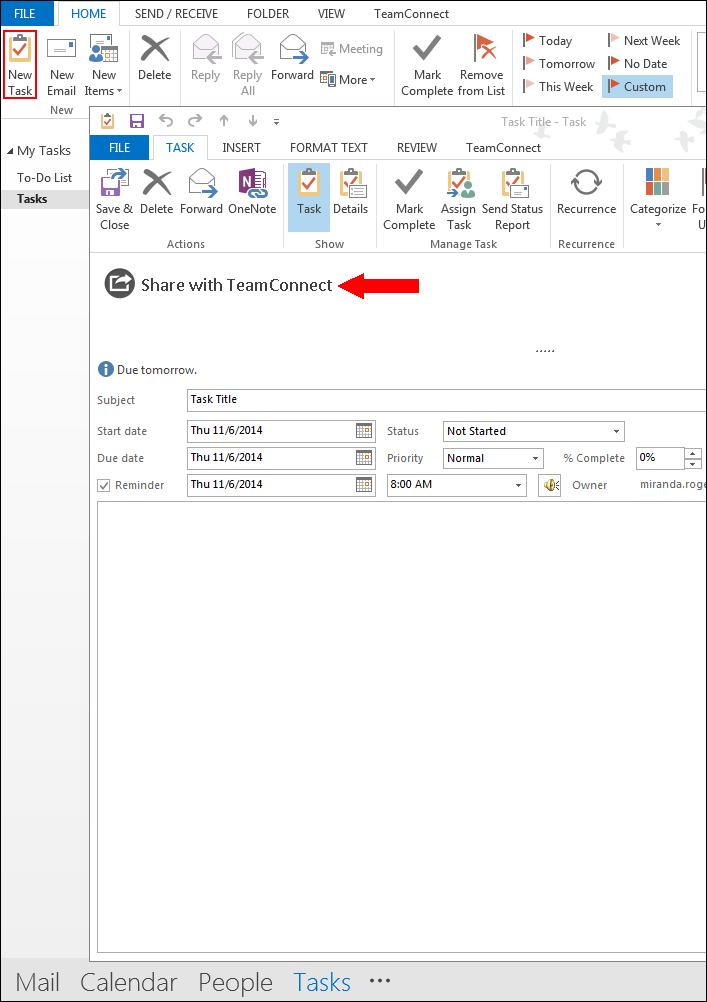Screen dimensions: 707x1002
Task: Decrease % Complete with down stepper
Action: [x=693, y=464]
